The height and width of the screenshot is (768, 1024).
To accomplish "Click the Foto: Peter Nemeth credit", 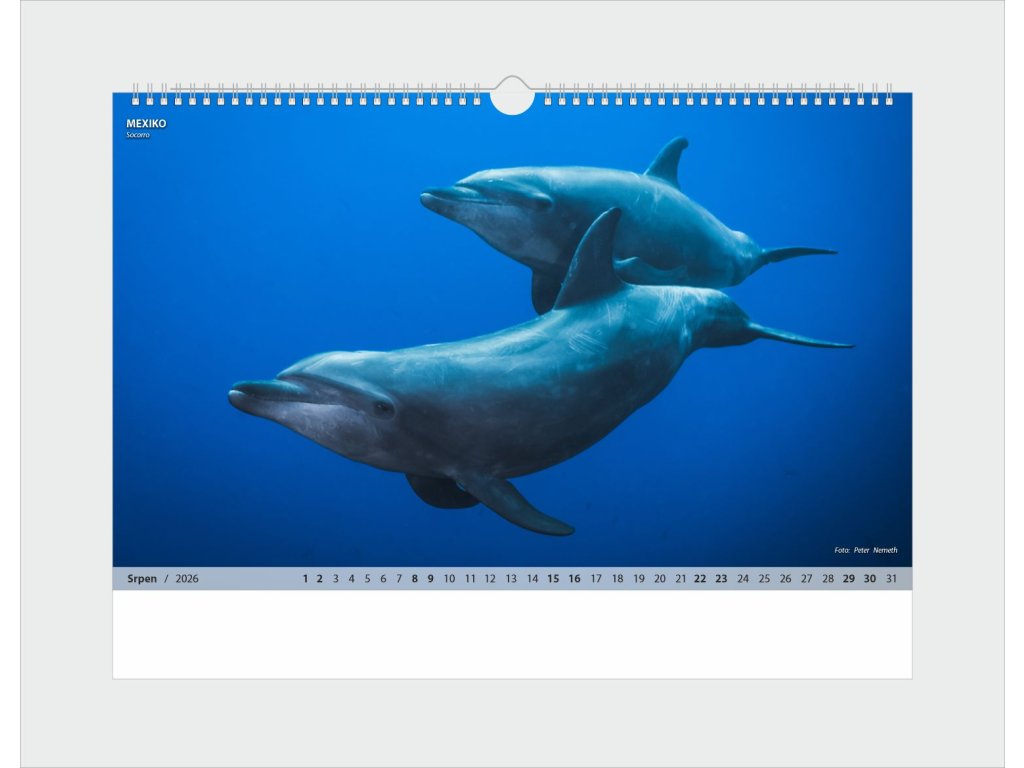I will [866, 550].
